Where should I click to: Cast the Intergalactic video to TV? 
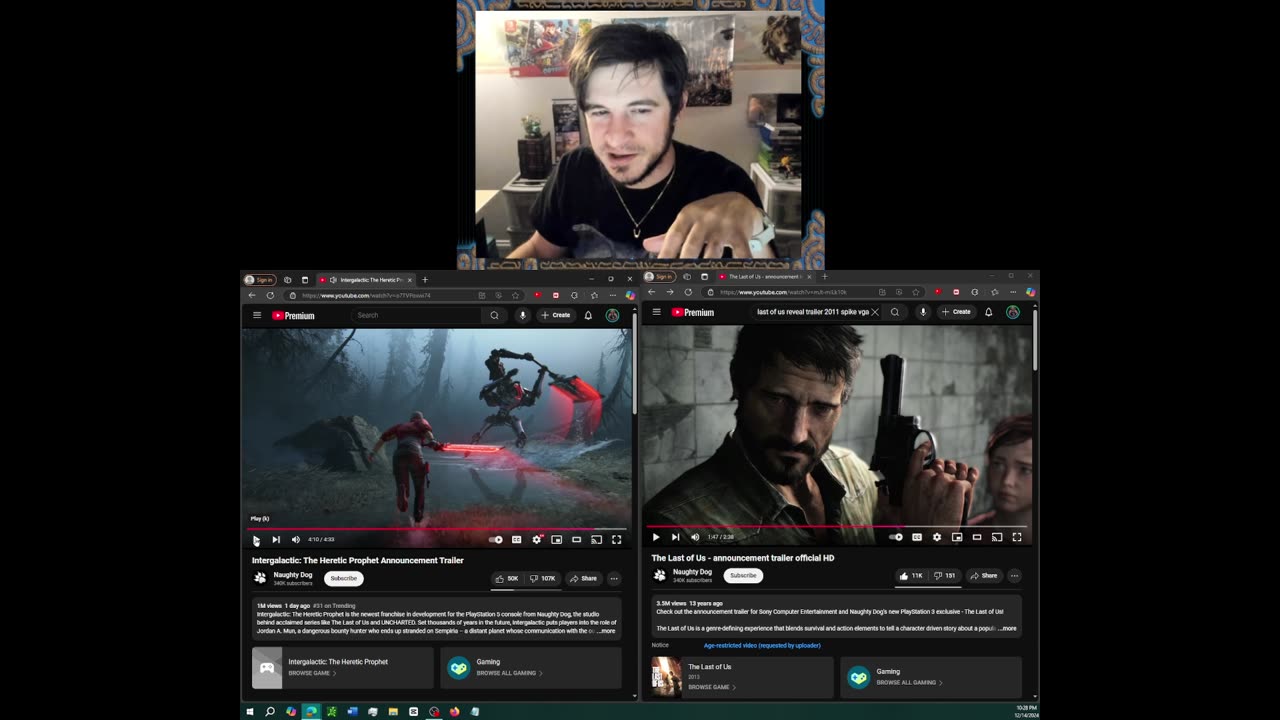[596, 539]
